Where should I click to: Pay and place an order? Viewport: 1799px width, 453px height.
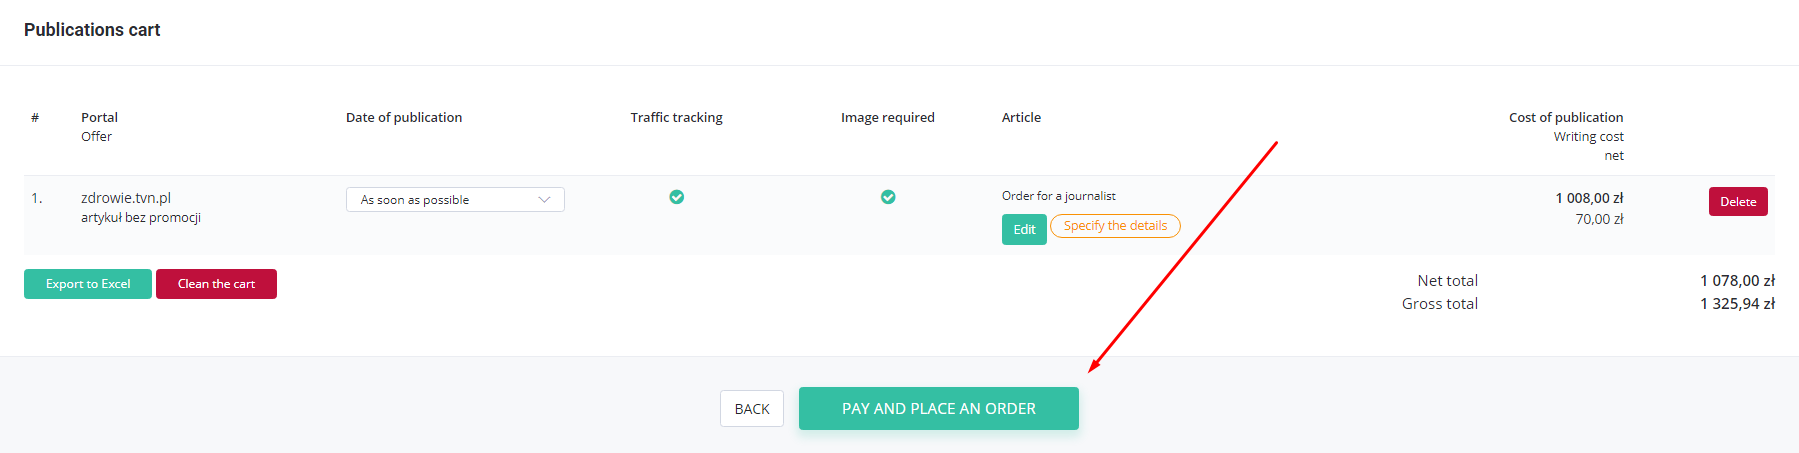tap(939, 409)
